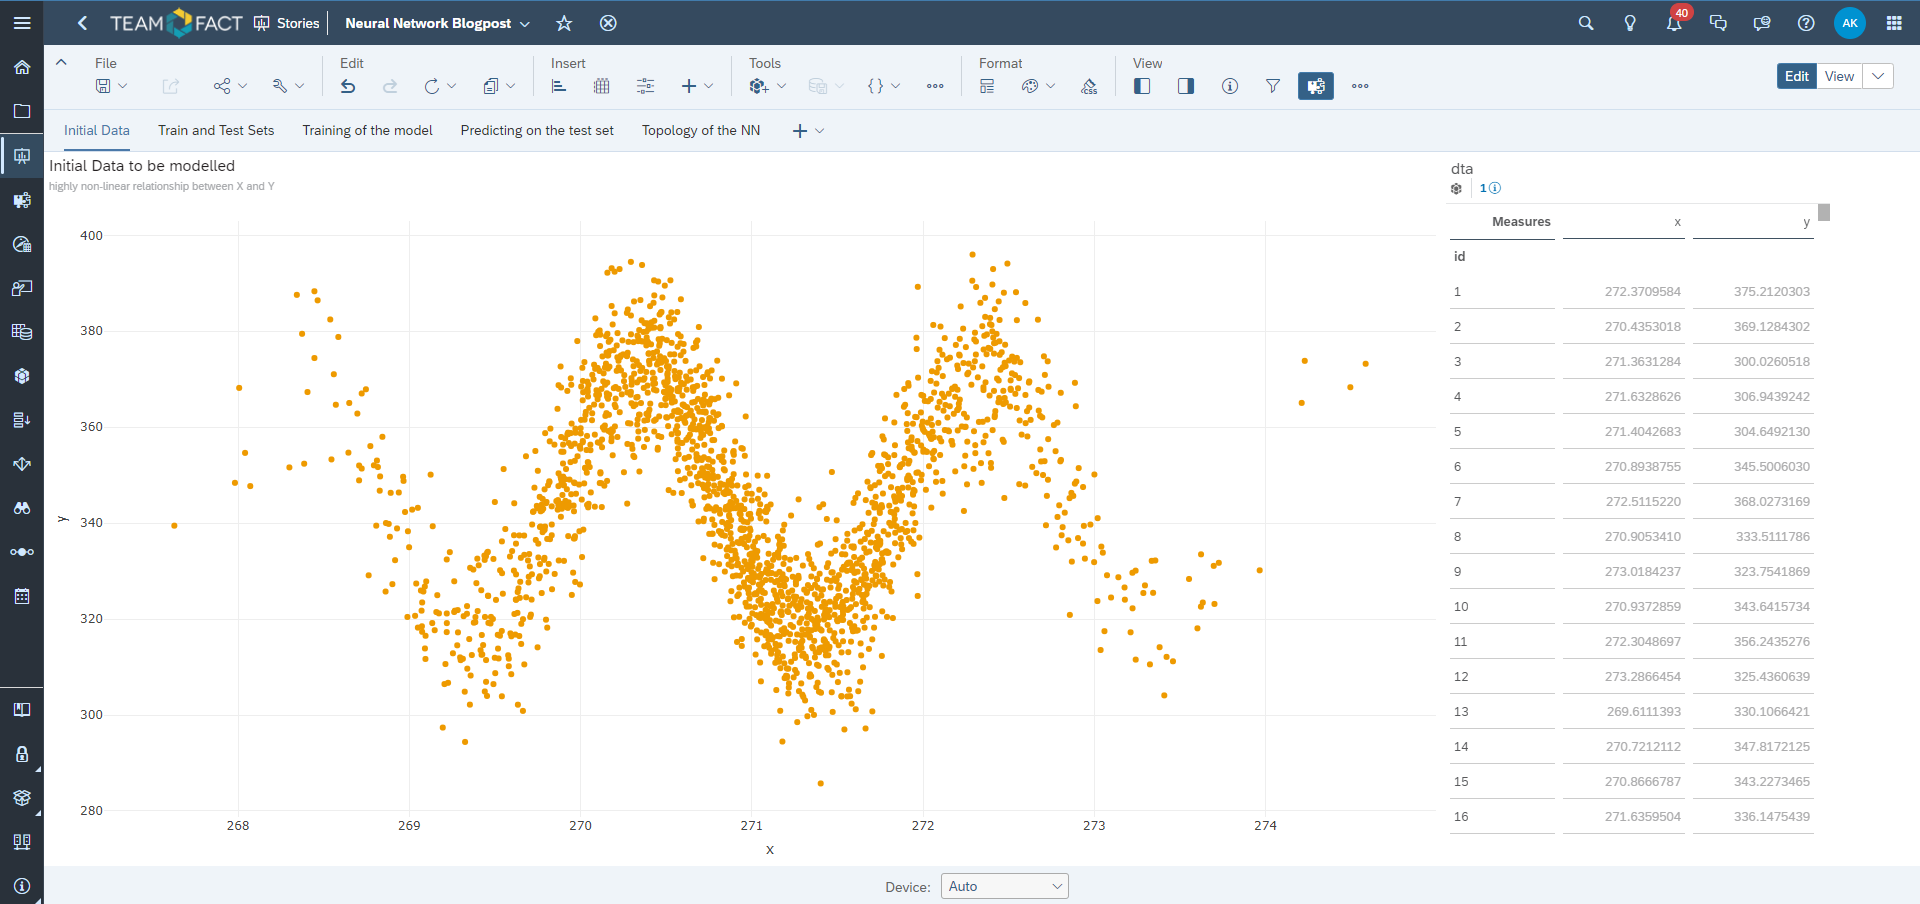This screenshot has height=904, width=1920.
Task: Collapse the toolbar with the up chevron
Action: pos(61,62)
